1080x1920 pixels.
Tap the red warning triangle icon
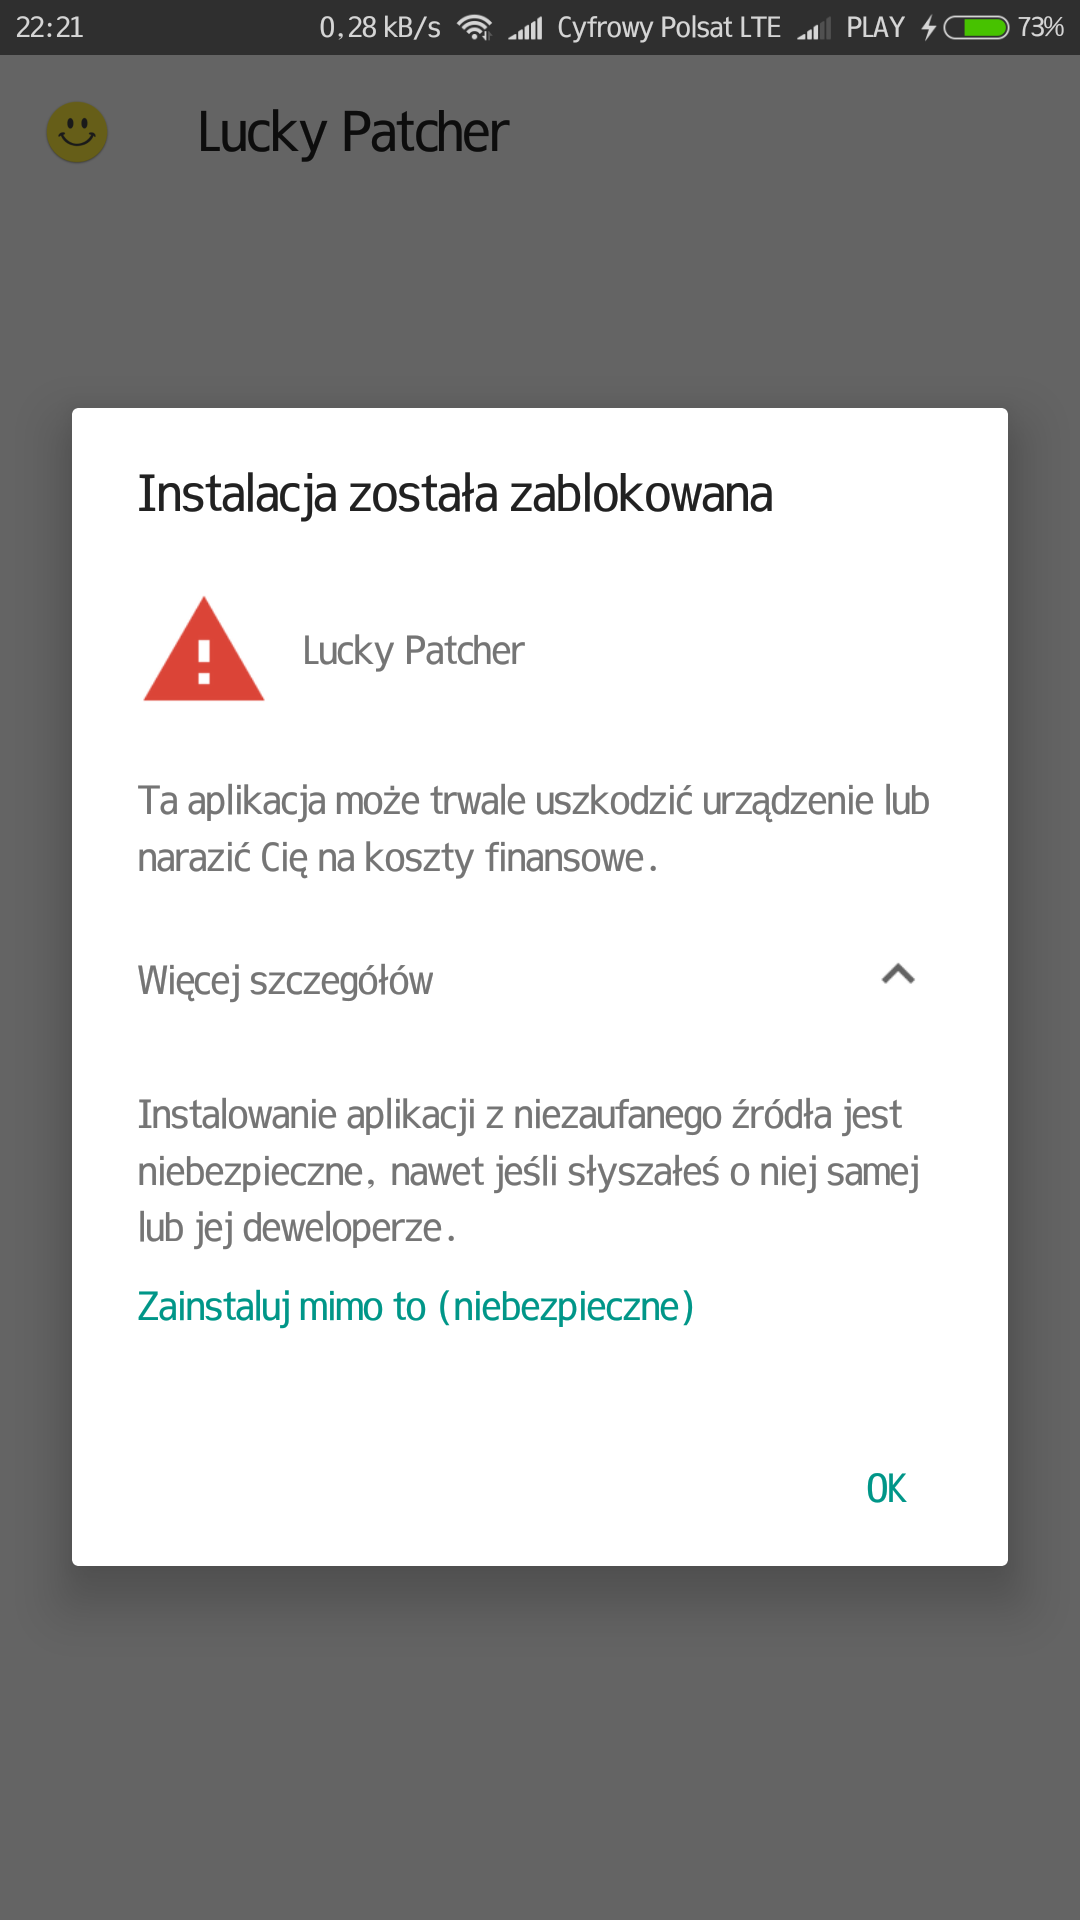tap(204, 649)
